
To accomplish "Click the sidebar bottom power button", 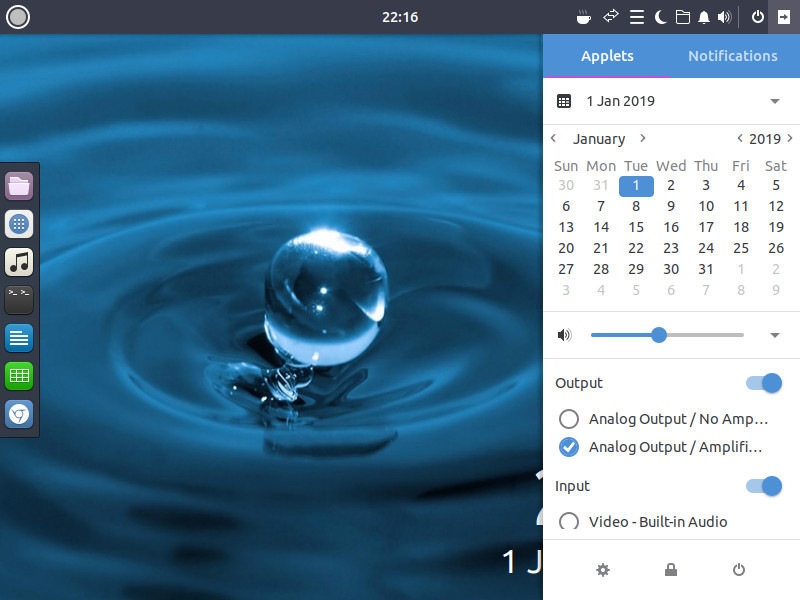I will click(739, 570).
